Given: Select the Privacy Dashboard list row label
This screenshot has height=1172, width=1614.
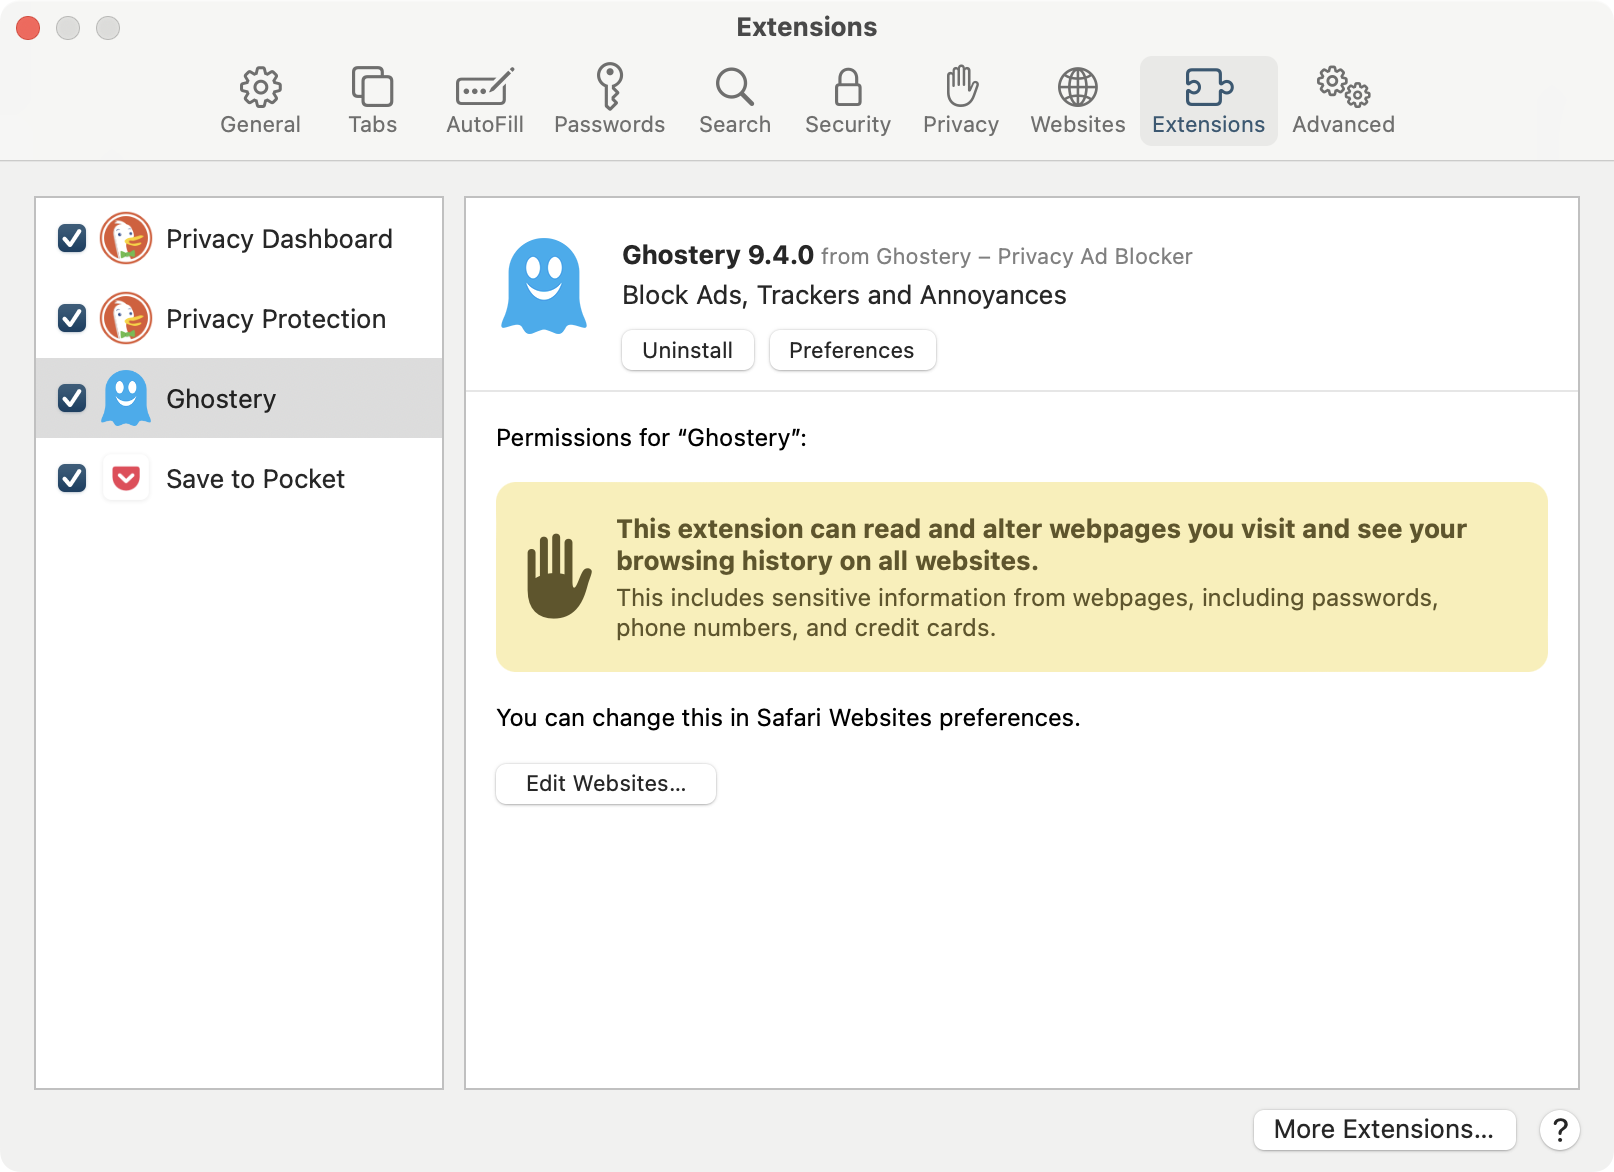Looking at the screenshot, I should pos(279,239).
